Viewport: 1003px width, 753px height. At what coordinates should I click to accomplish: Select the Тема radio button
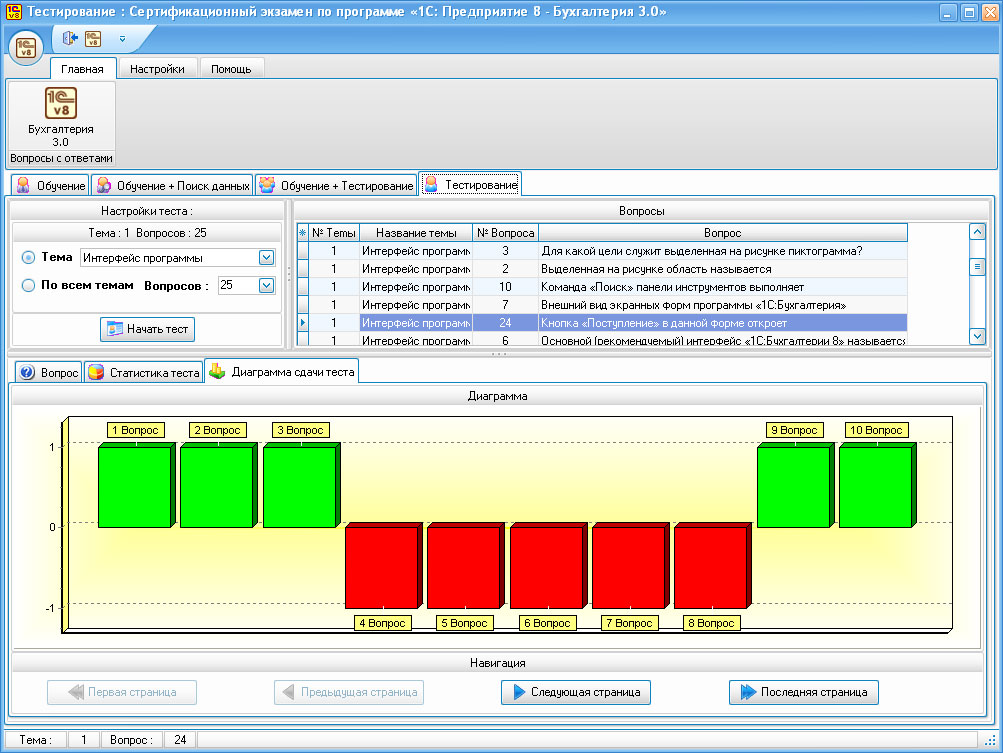28,258
